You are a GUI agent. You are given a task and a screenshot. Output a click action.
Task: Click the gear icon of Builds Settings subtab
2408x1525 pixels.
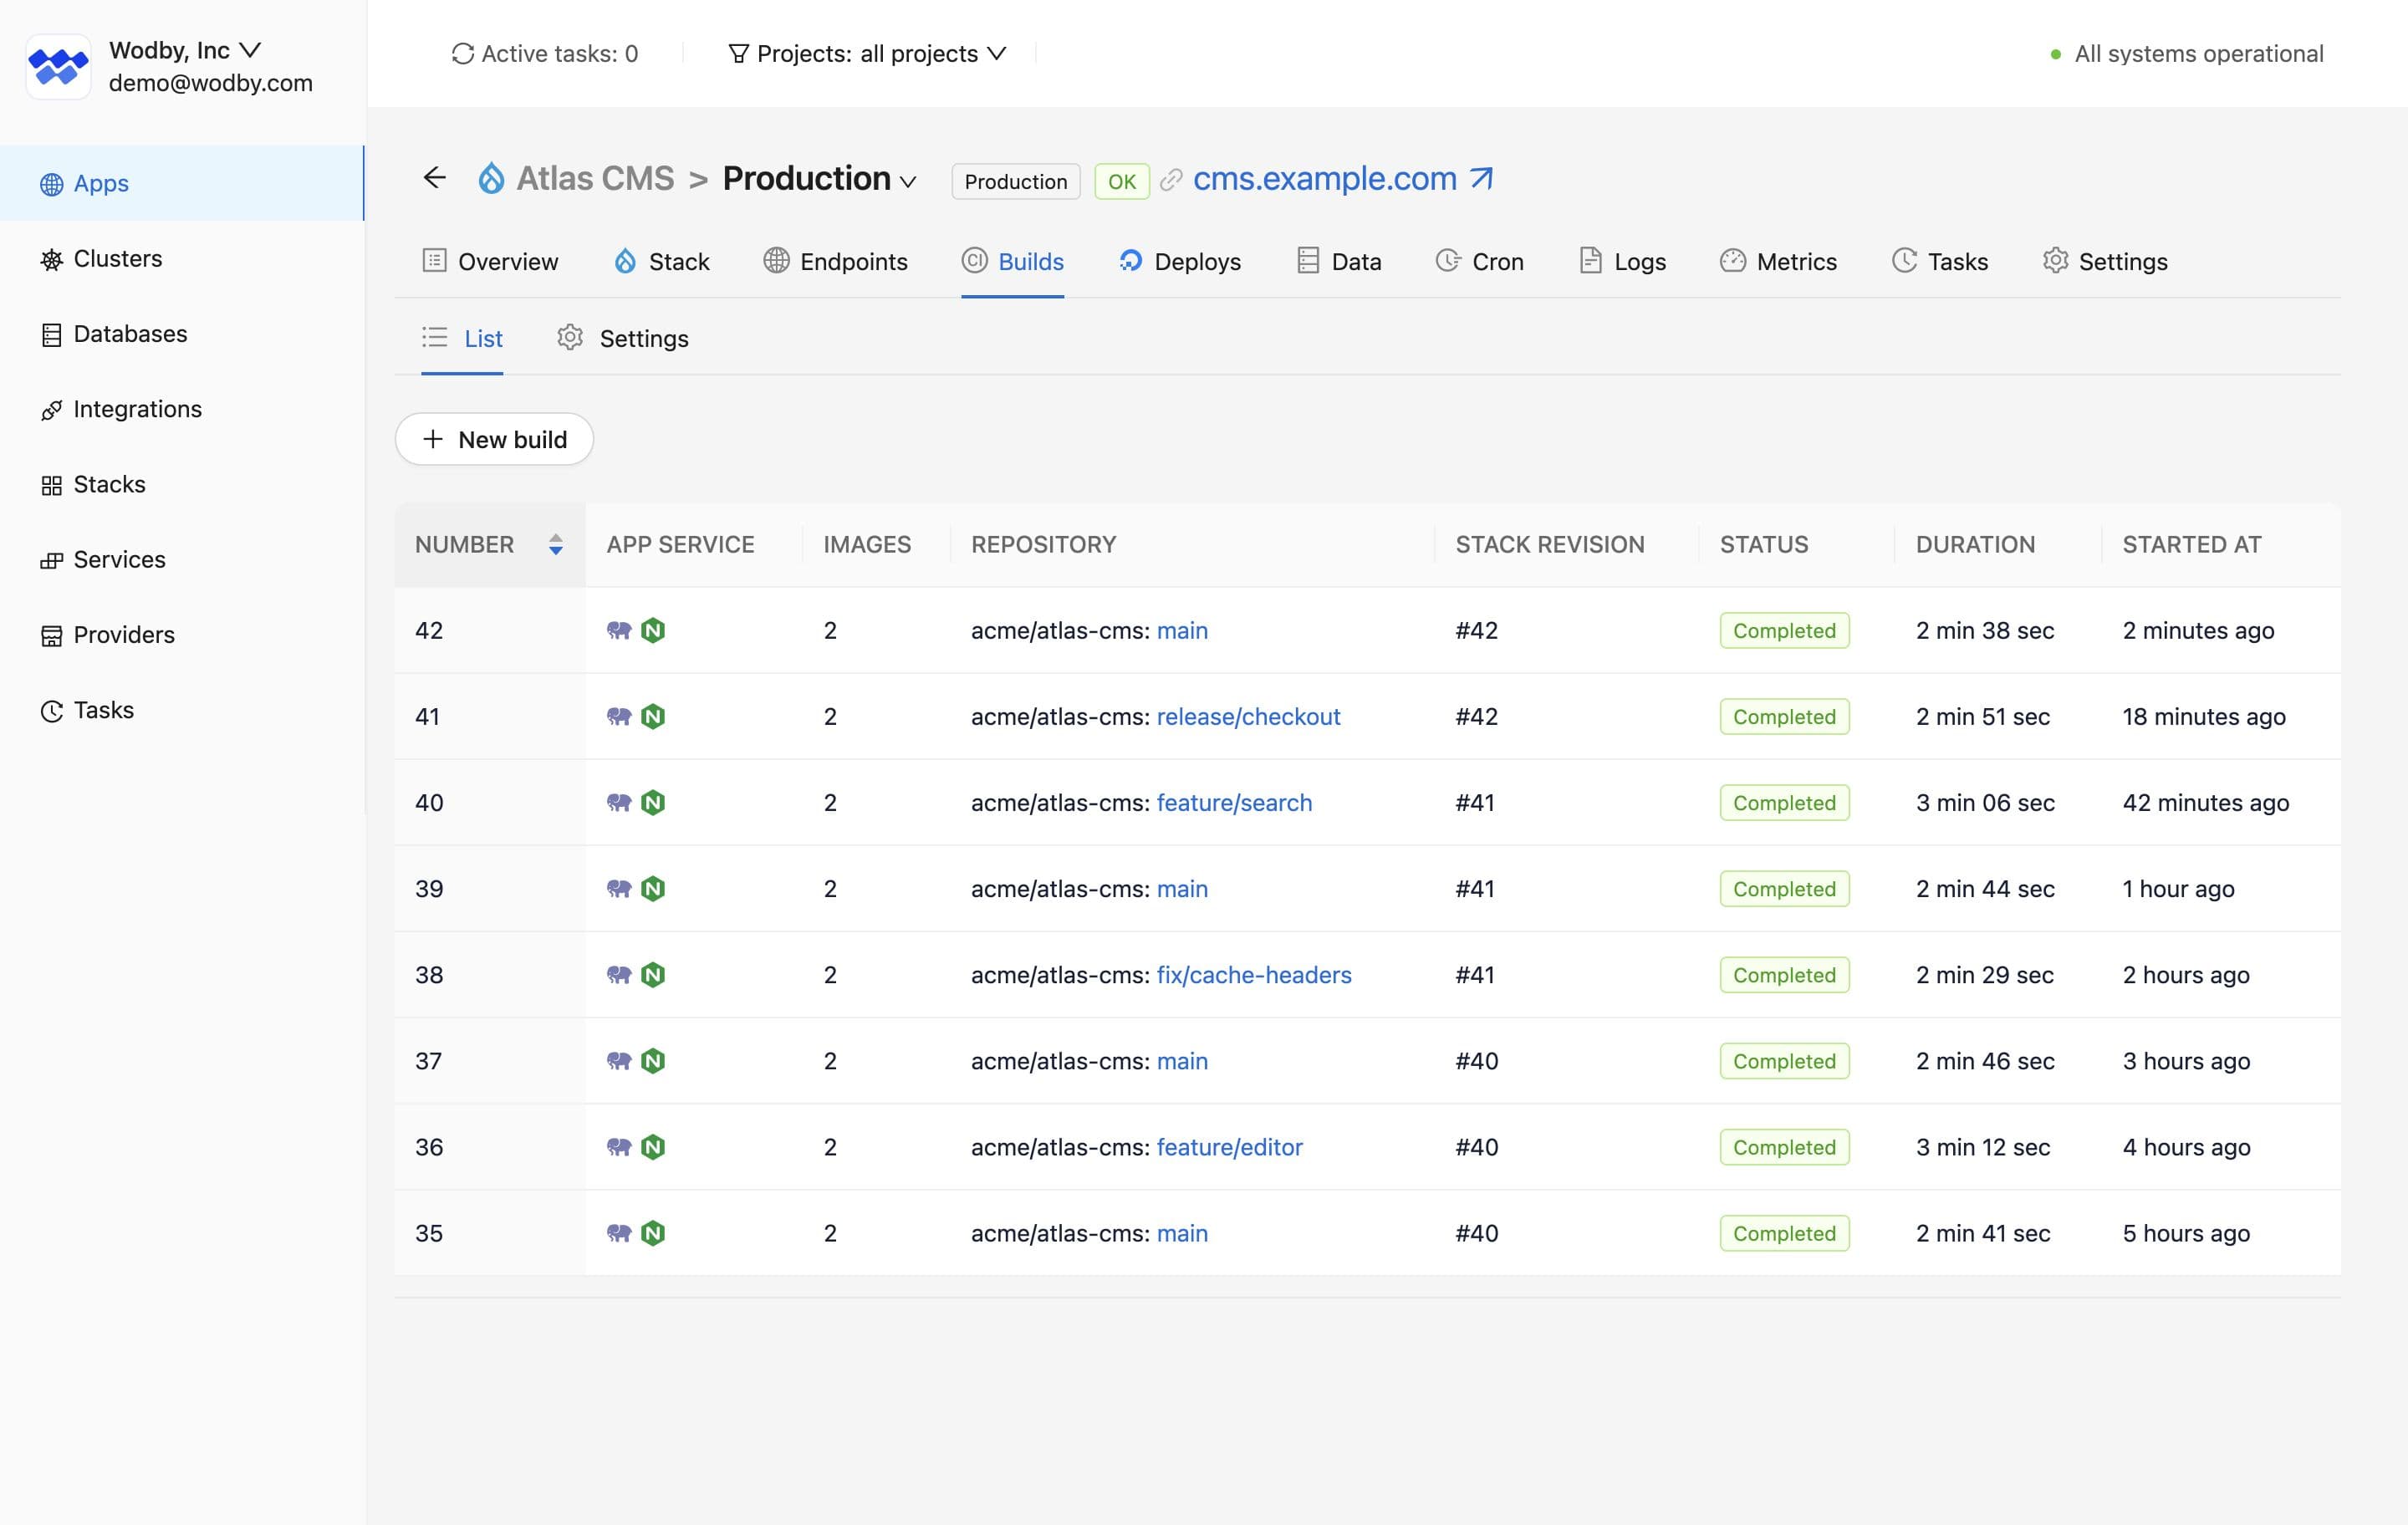570,338
